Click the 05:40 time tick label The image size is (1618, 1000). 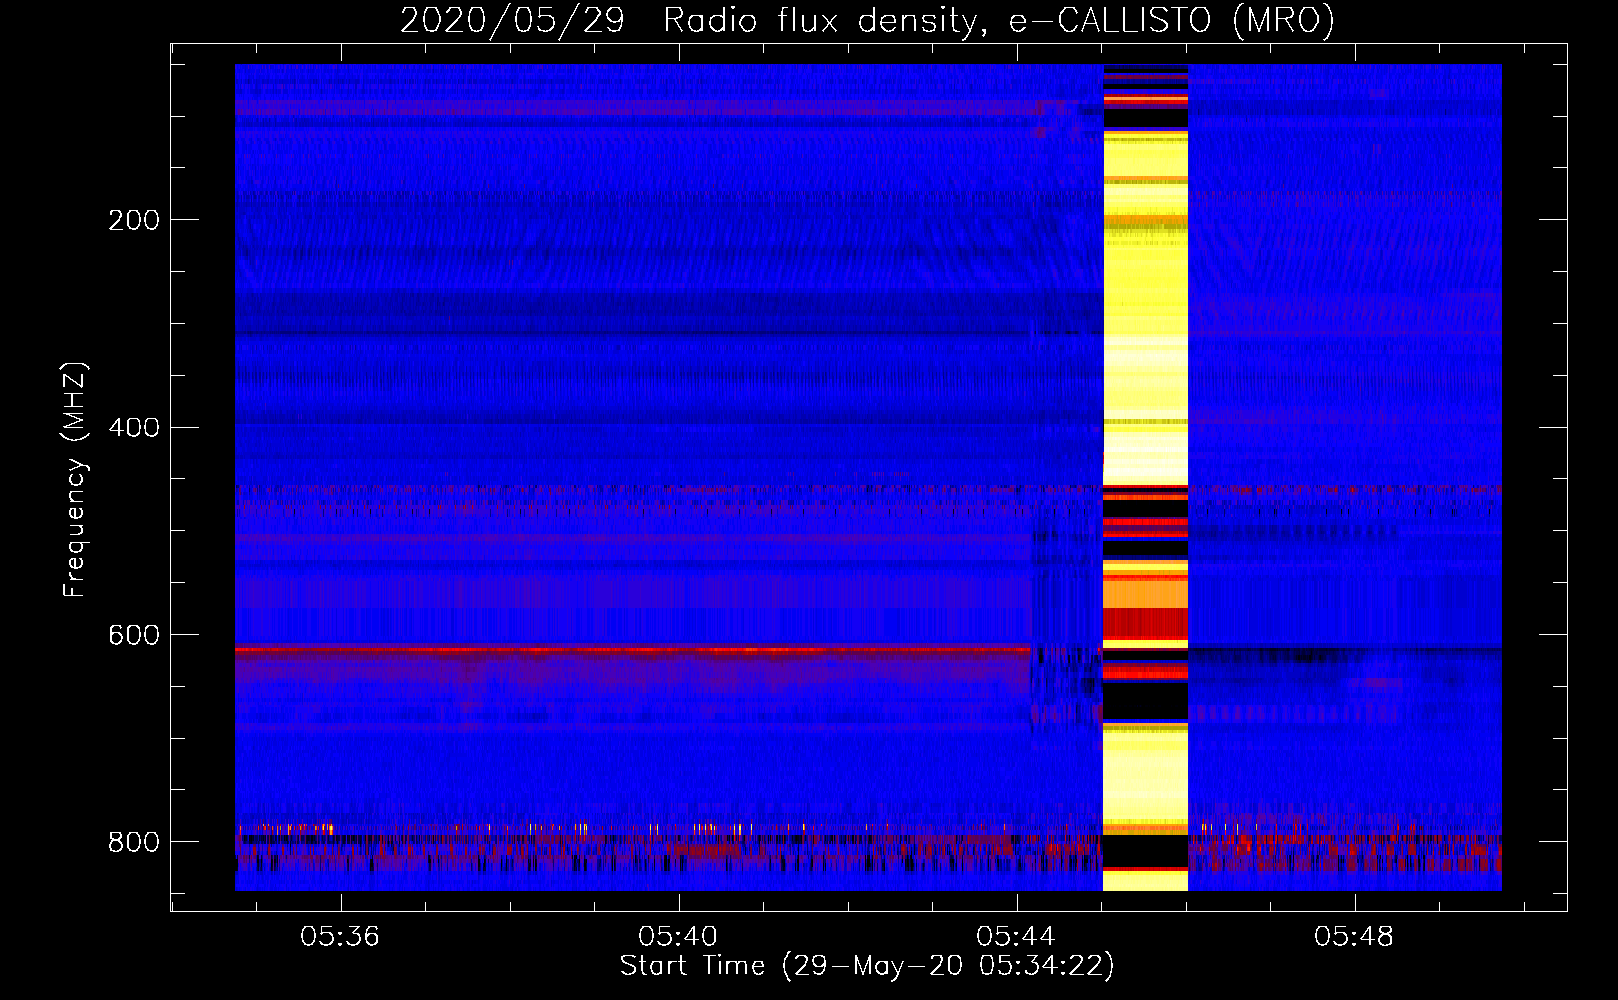[x=678, y=936]
